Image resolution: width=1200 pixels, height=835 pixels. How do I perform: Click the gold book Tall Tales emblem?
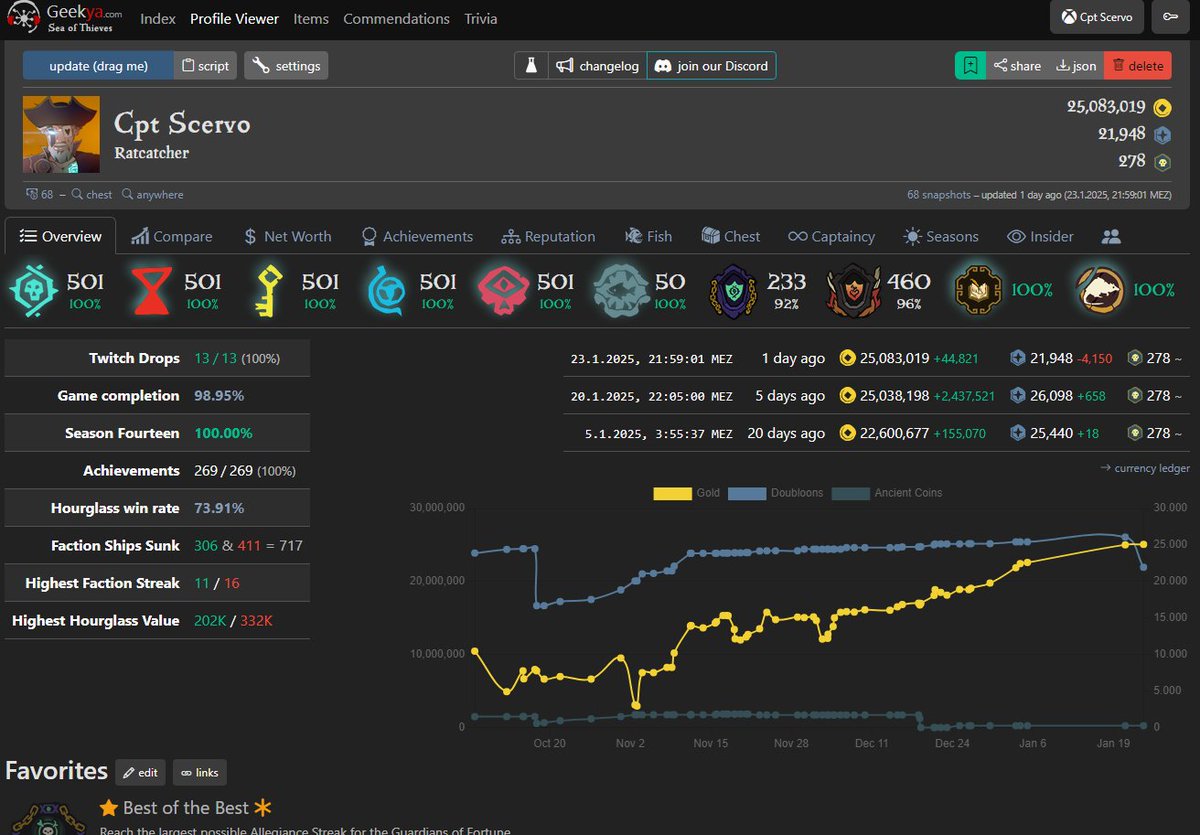pos(977,290)
